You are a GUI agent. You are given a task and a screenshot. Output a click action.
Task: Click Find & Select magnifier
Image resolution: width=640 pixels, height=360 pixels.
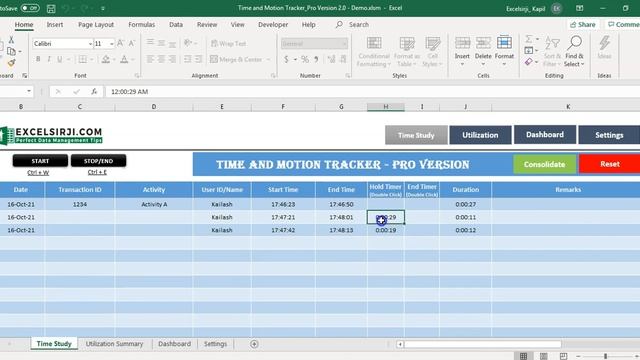[x=574, y=43]
